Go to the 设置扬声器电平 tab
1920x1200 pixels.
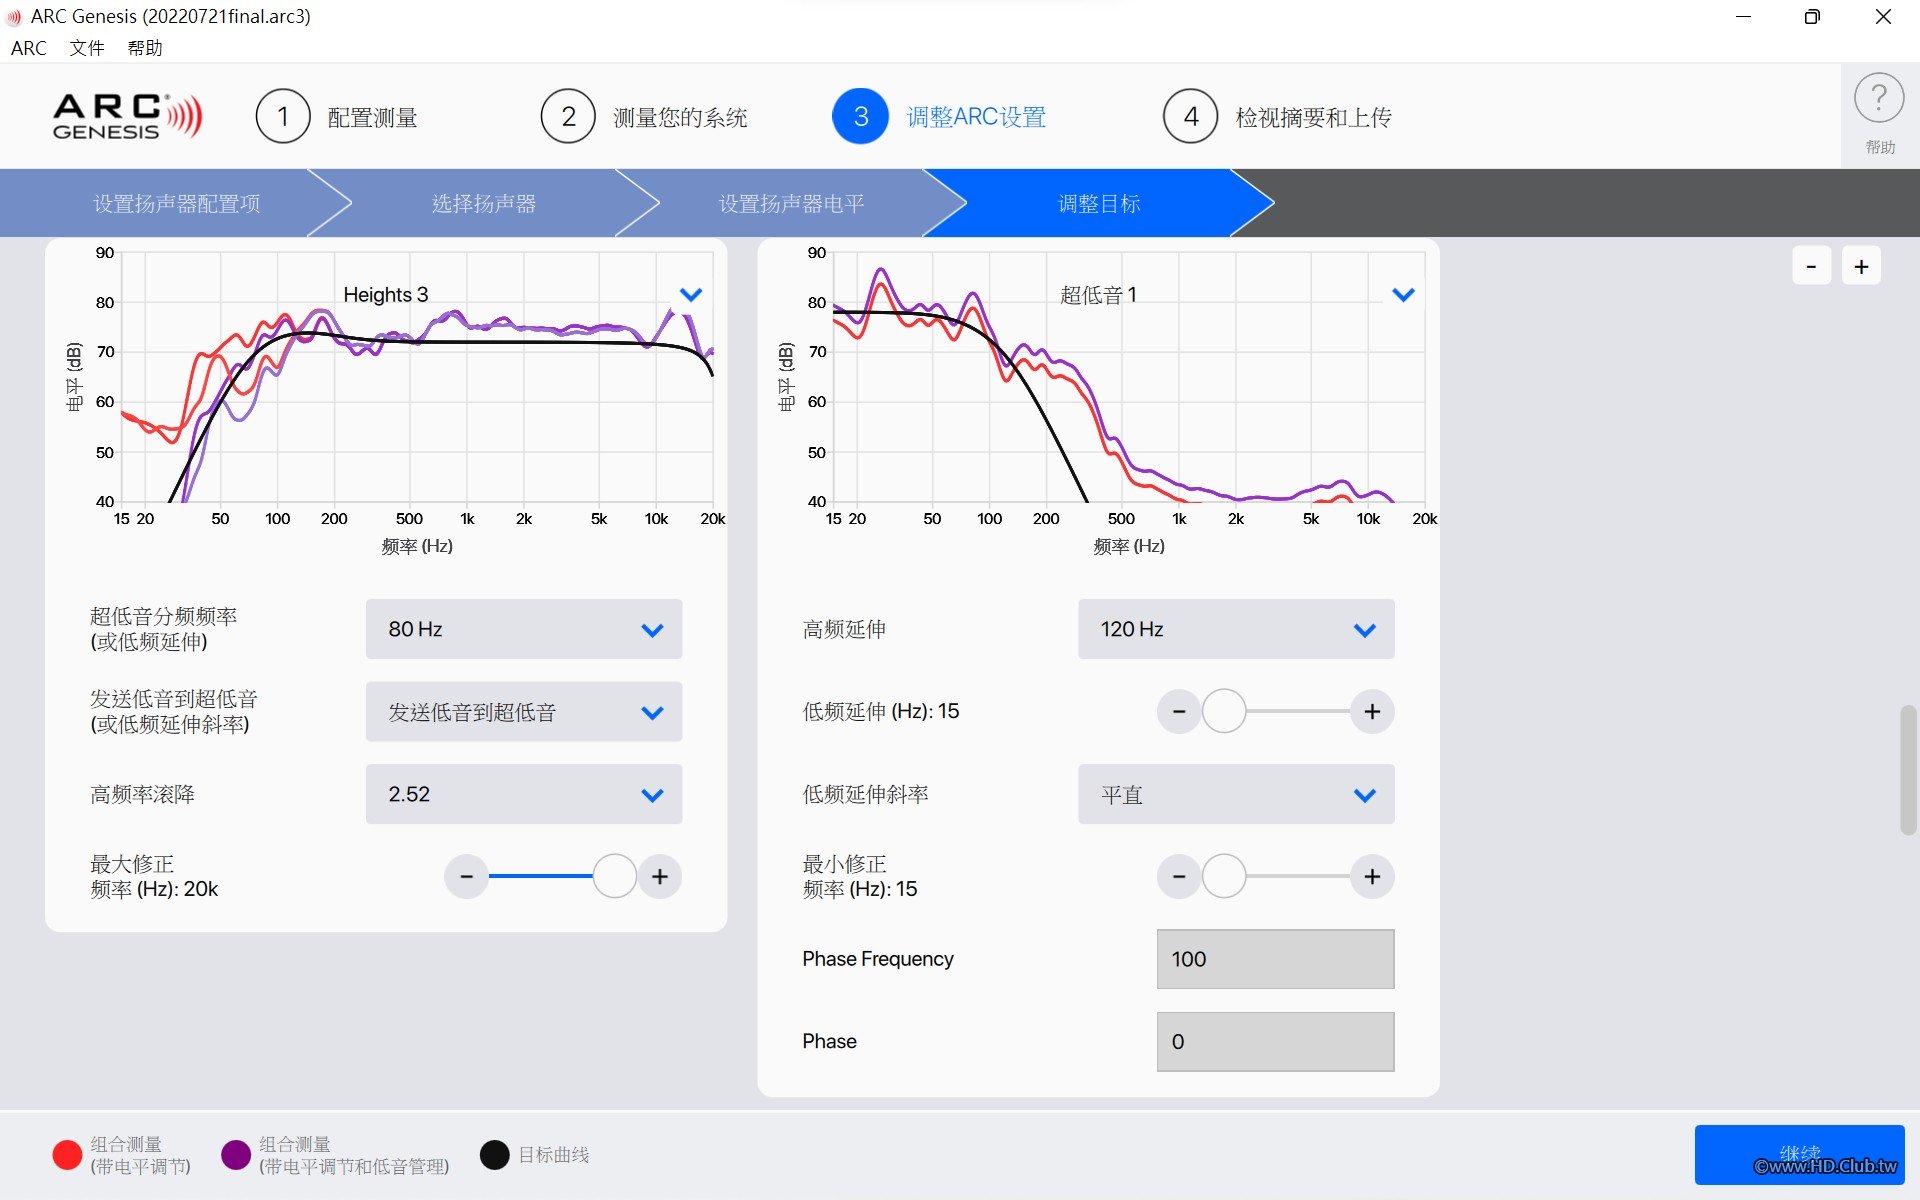(x=791, y=203)
